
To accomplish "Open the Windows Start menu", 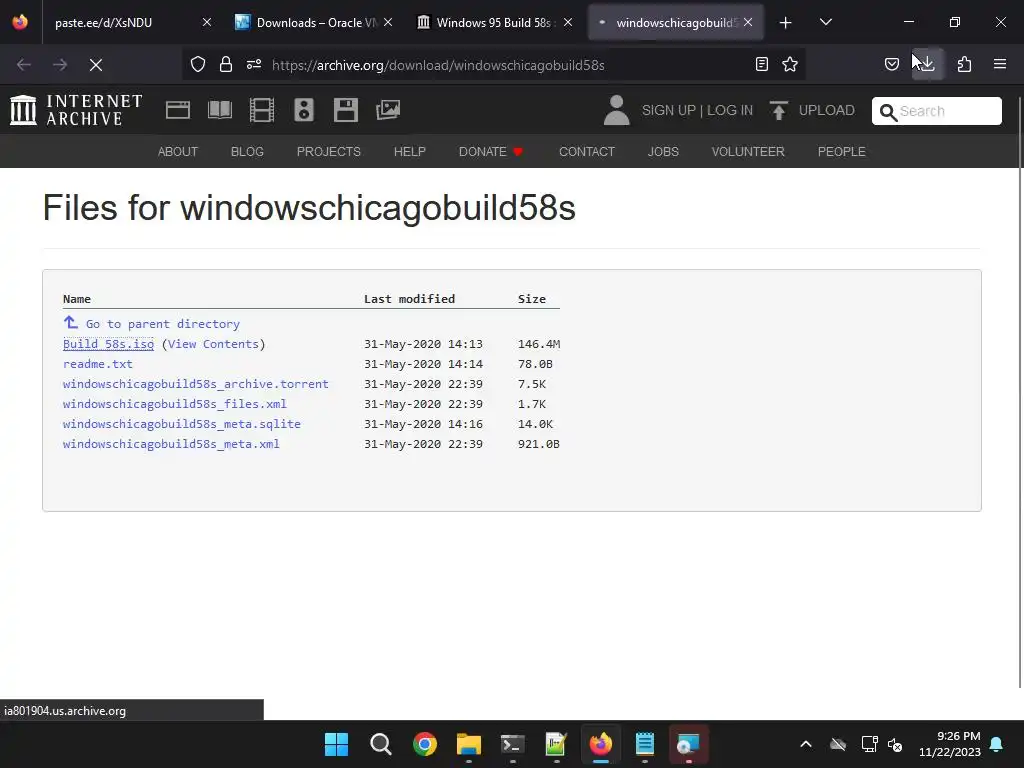I will coord(336,744).
